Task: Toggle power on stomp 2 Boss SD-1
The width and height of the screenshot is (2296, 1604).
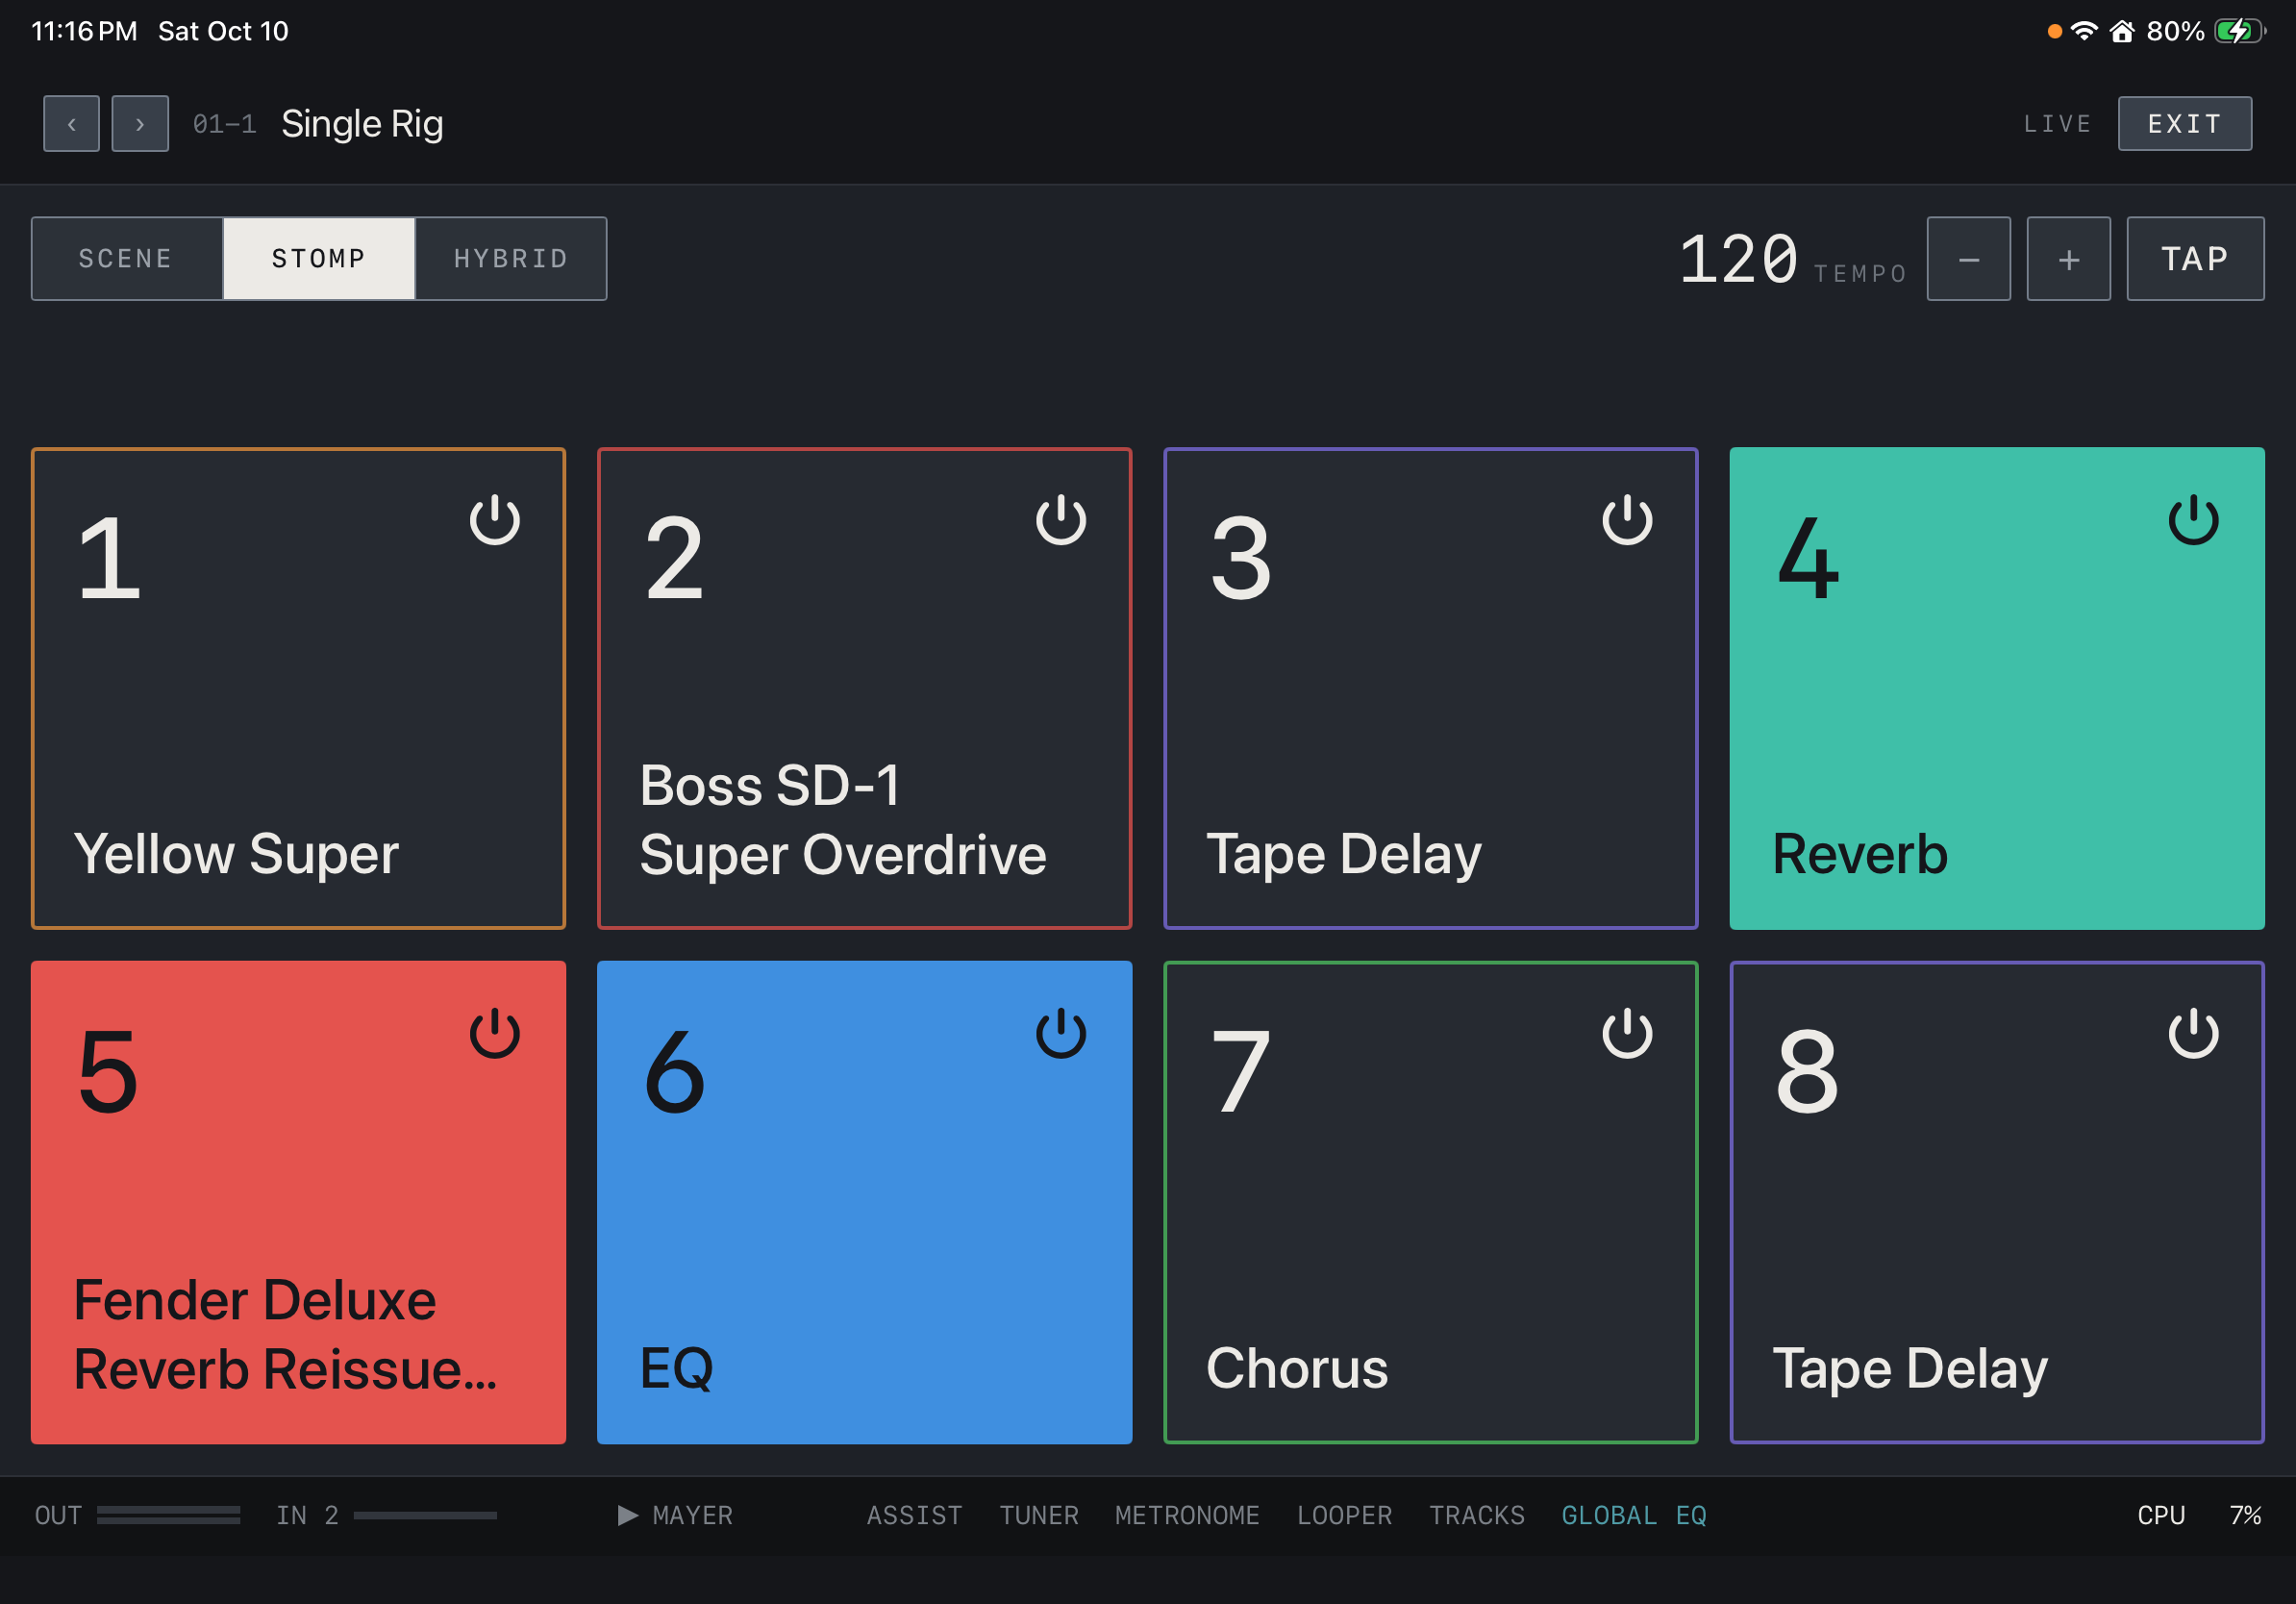Action: (1060, 519)
